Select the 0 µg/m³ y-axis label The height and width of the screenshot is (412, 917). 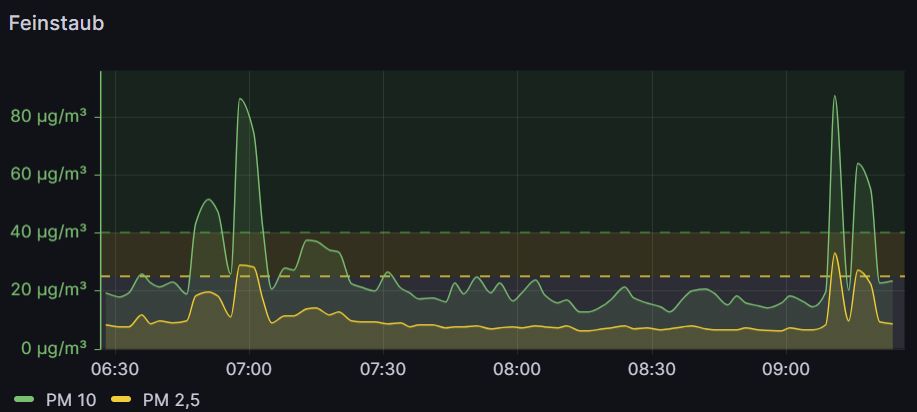(53, 349)
